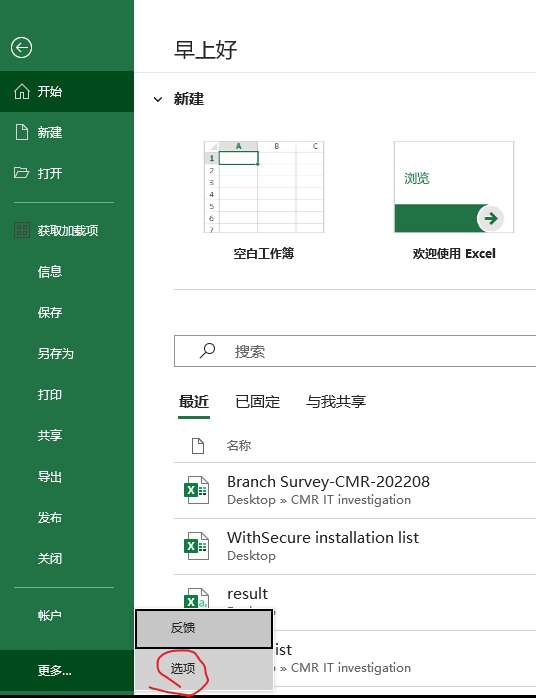Open the 空白工作簿 template thumbnail
The image size is (536, 698).
click(264, 187)
